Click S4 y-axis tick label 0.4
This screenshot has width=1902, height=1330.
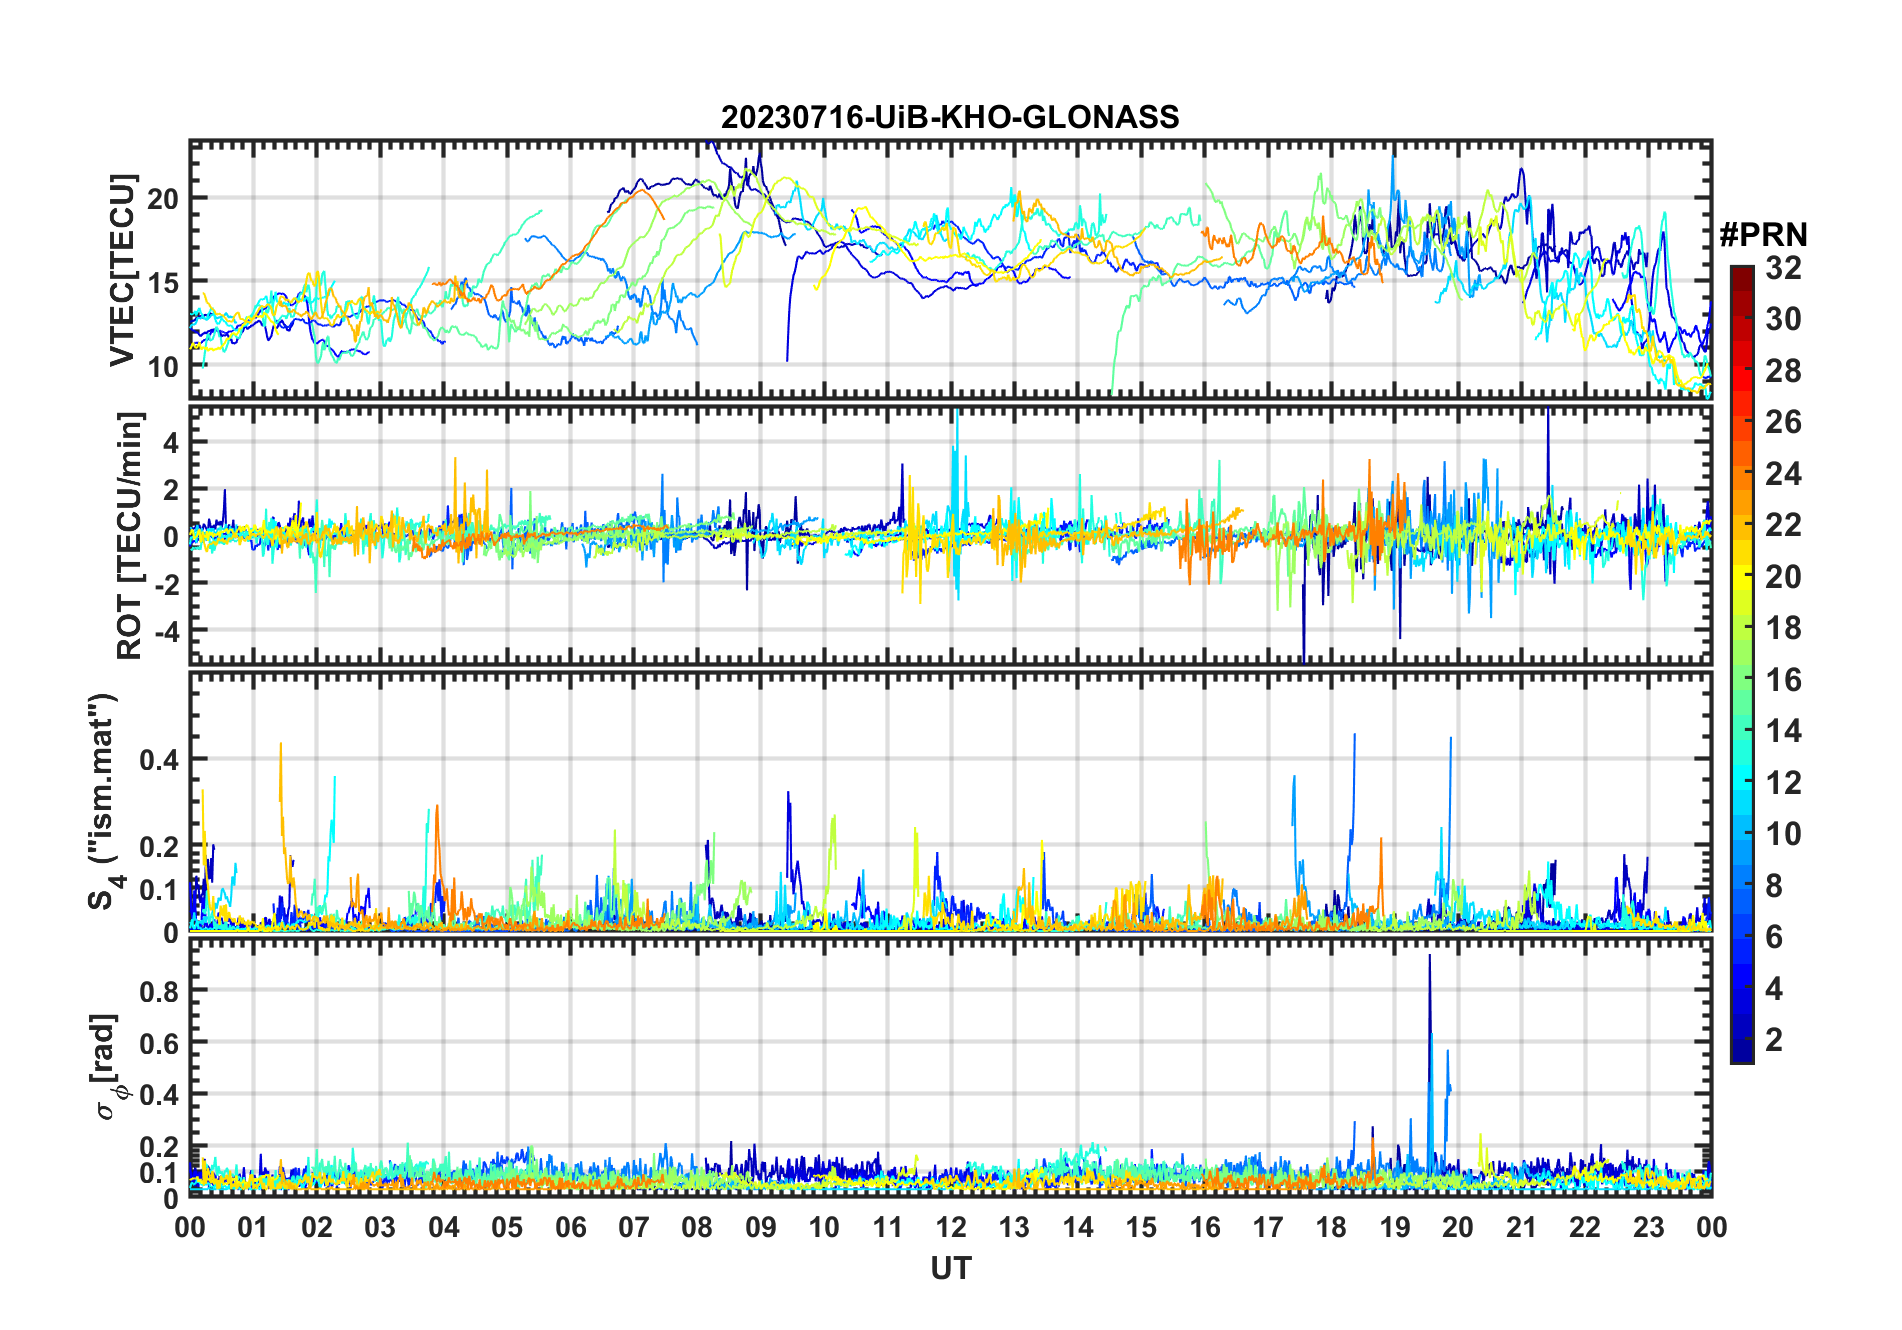[159, 760]
